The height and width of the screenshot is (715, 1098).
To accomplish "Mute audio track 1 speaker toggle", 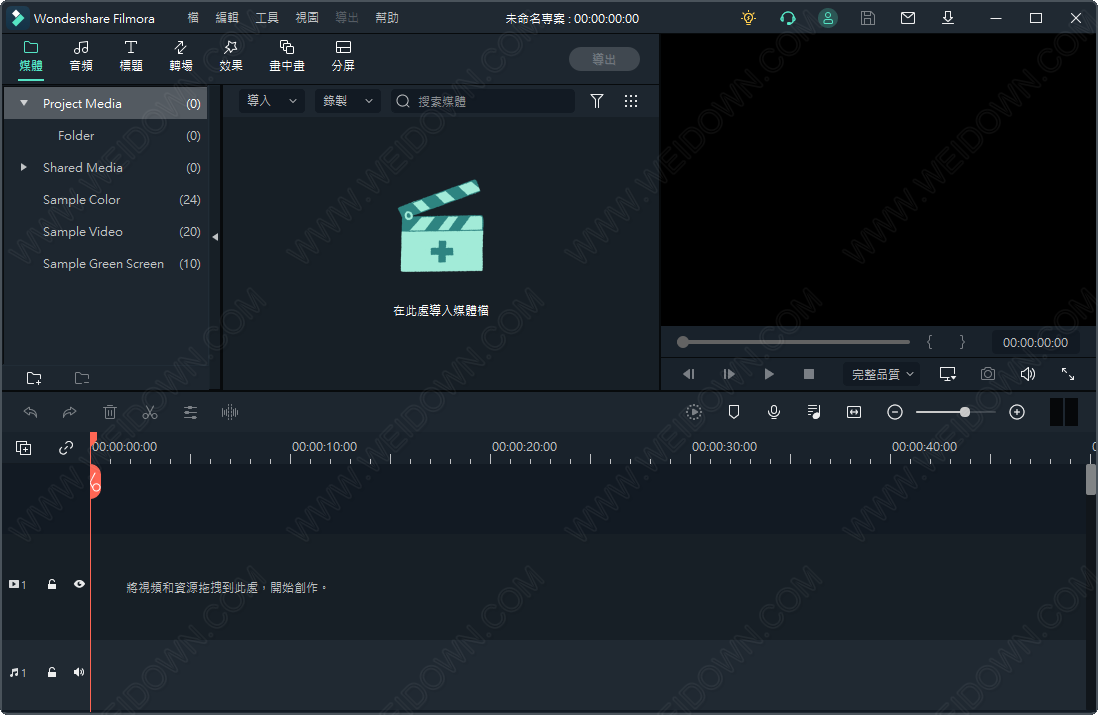I will tap(79, 672).
